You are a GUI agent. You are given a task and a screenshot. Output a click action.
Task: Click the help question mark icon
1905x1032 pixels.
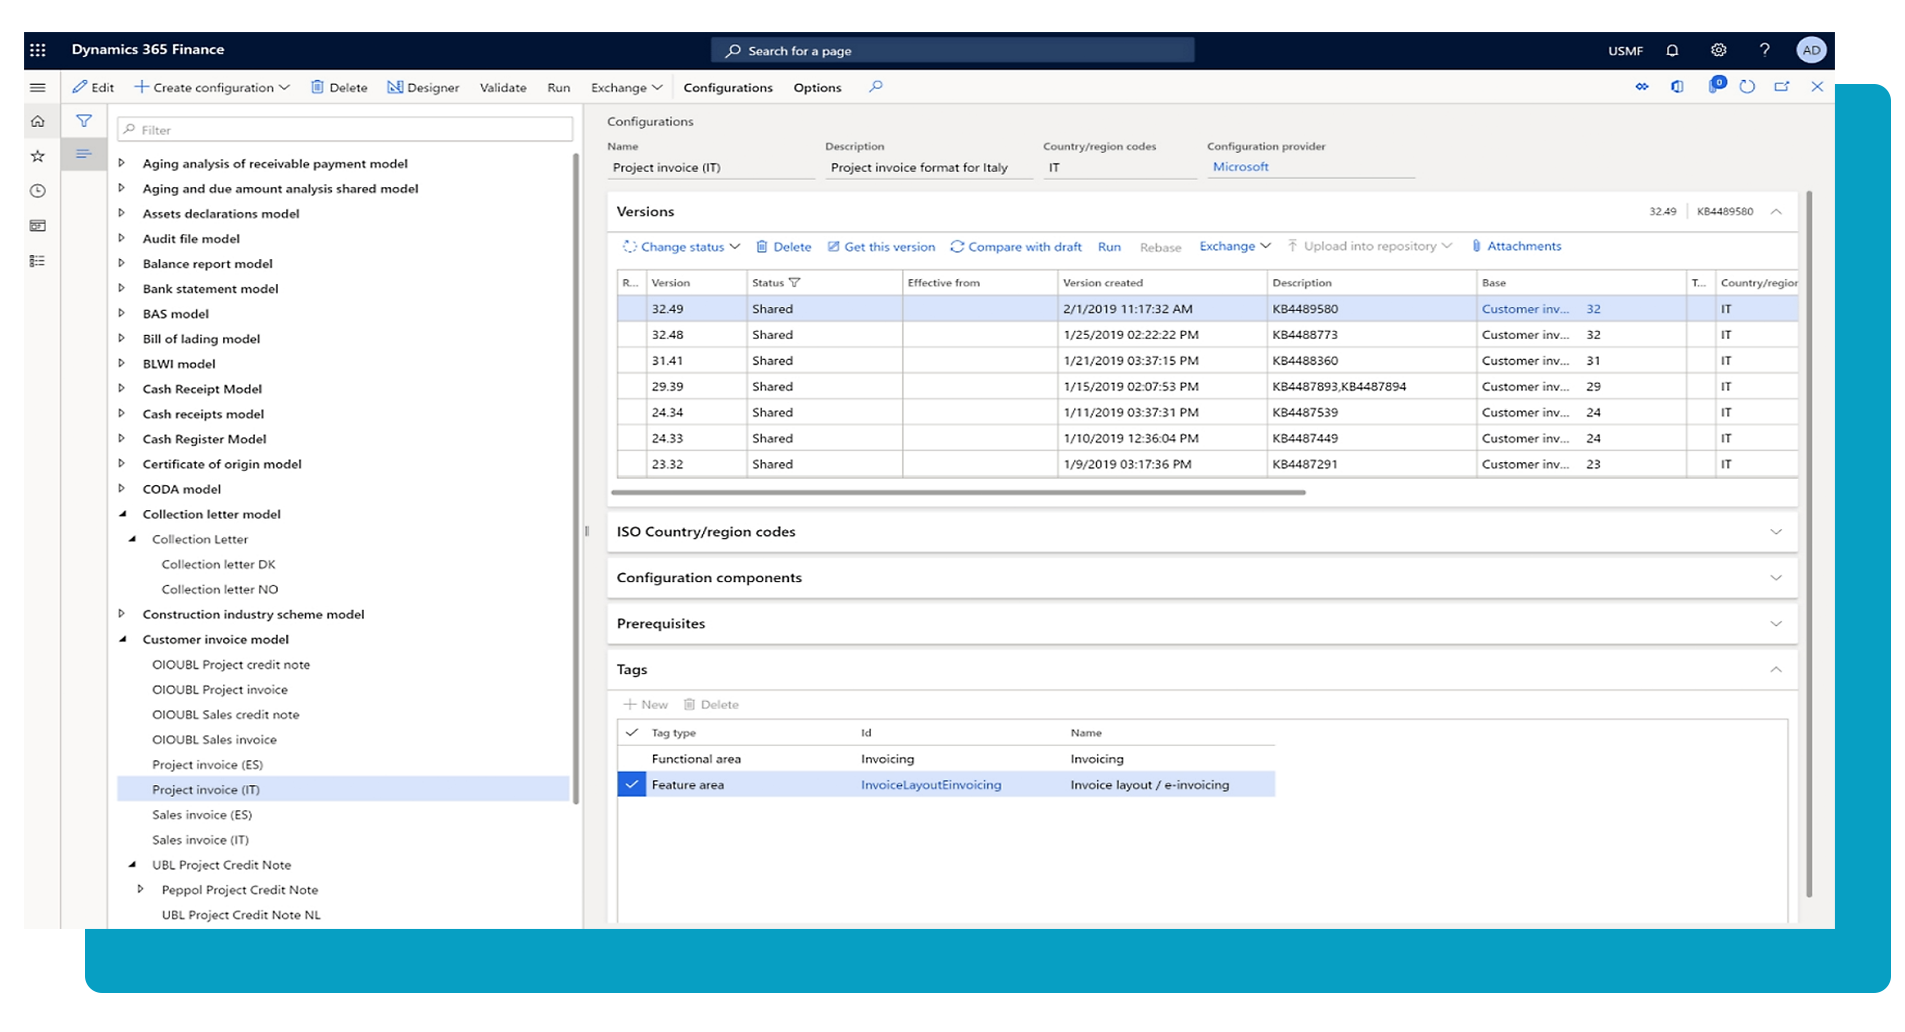(1764, 50)
